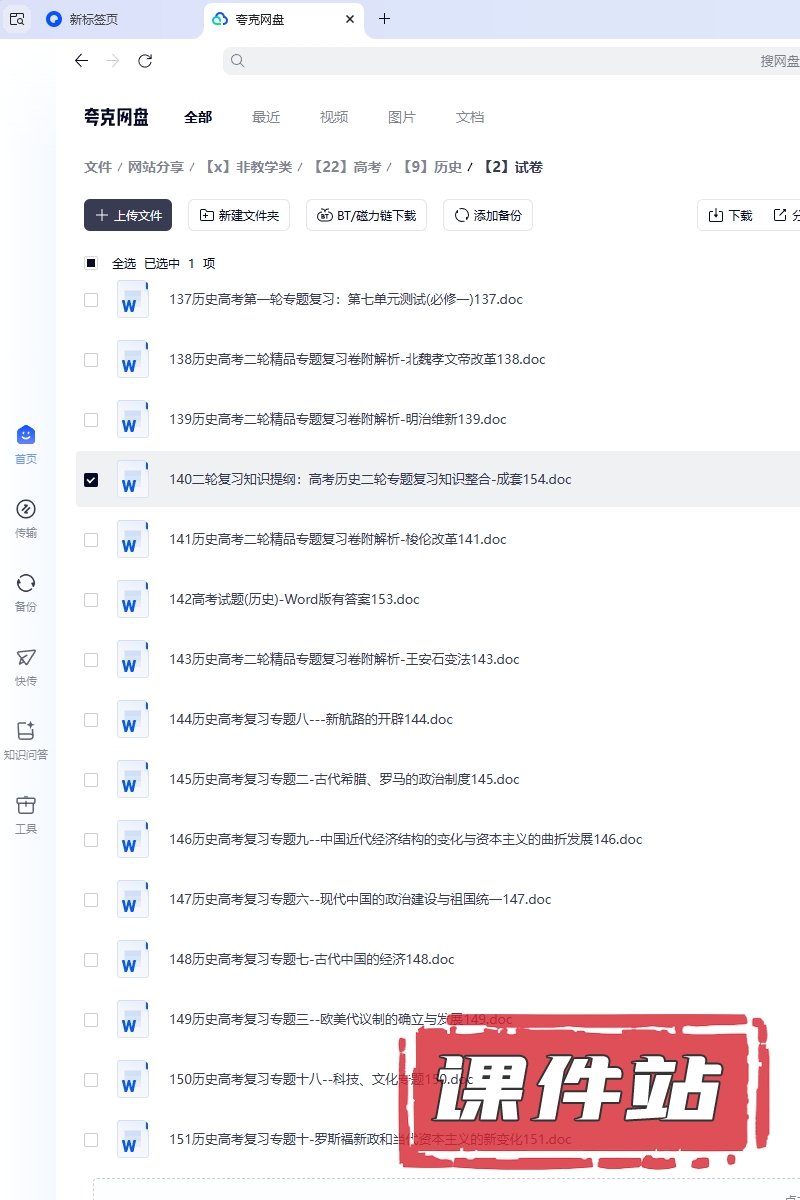
Task: Switch to the 视频 category tab
Action: tap(334, 117)
